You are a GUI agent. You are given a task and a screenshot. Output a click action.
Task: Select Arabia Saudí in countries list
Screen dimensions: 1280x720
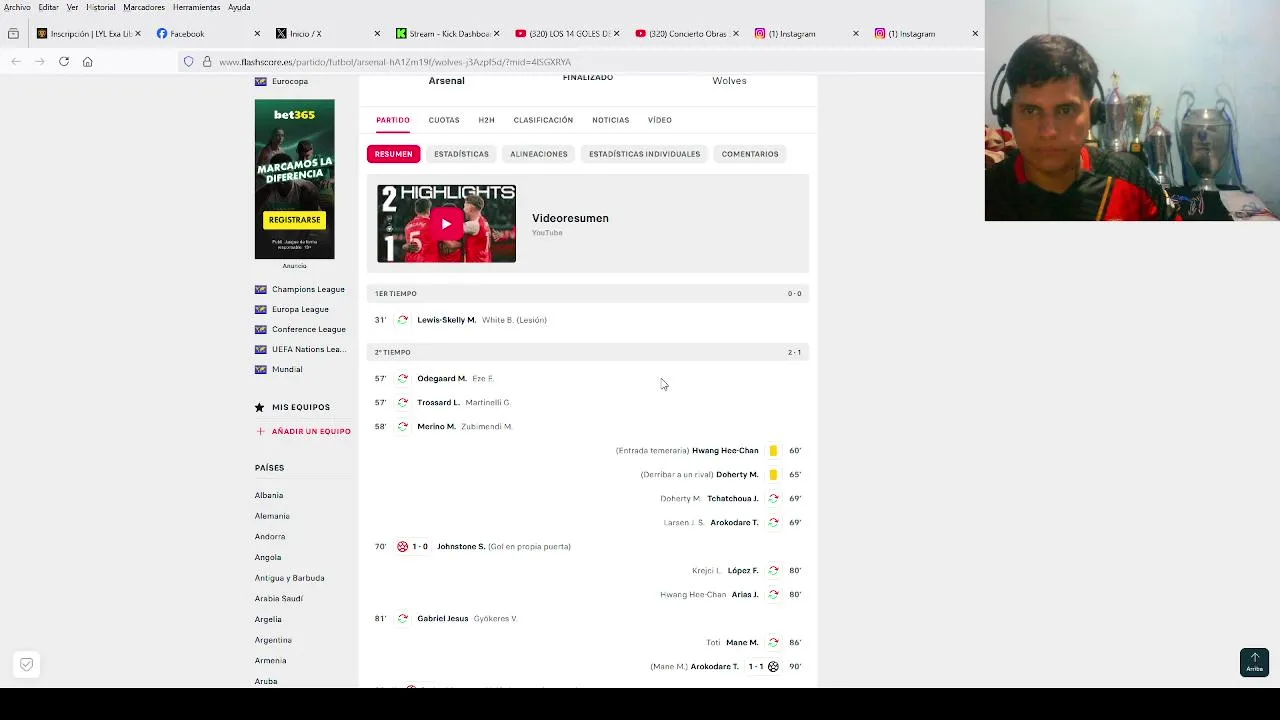click(x=278, y=598)
